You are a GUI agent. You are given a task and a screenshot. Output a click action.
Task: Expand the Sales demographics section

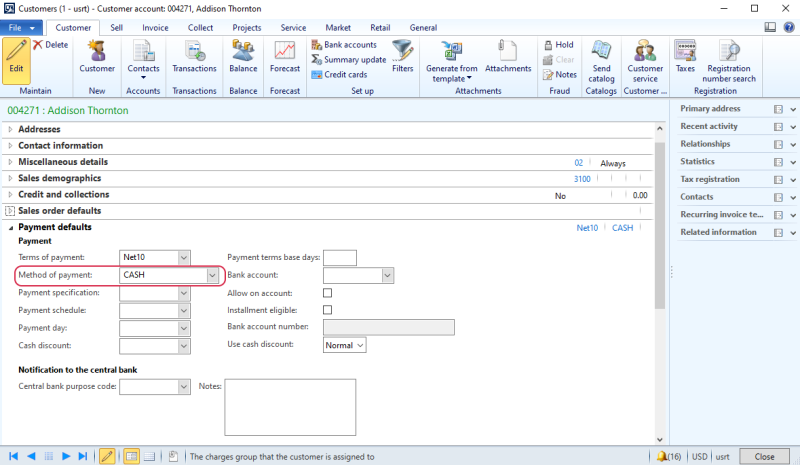pos(10,178)
